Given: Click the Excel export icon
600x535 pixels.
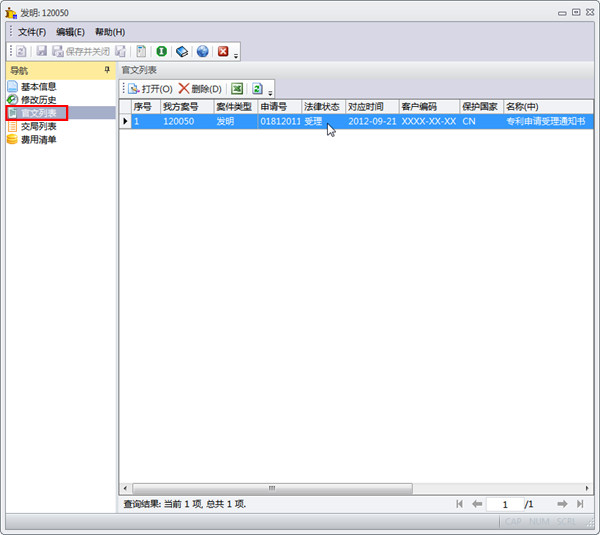Looking at the screenshot, I should 237,89.
